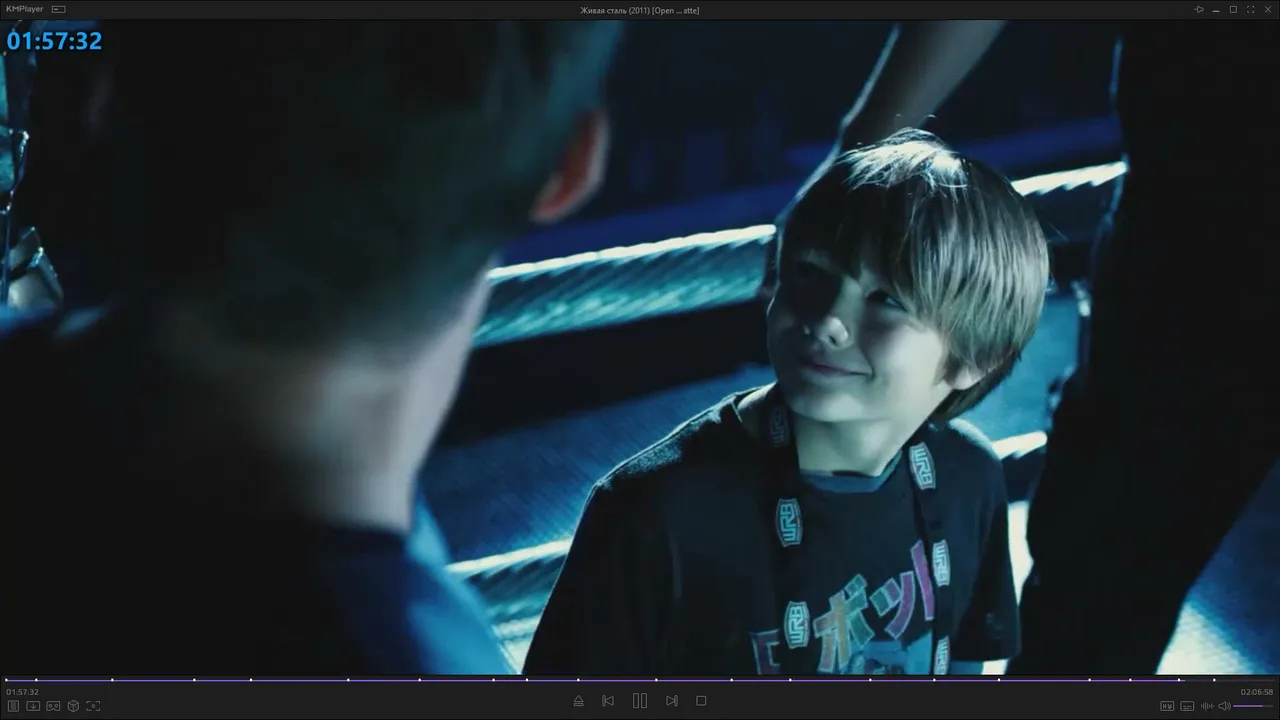Click the eject/open file button
This screenshot has width=1280, height=720.
tap(578, 701)
